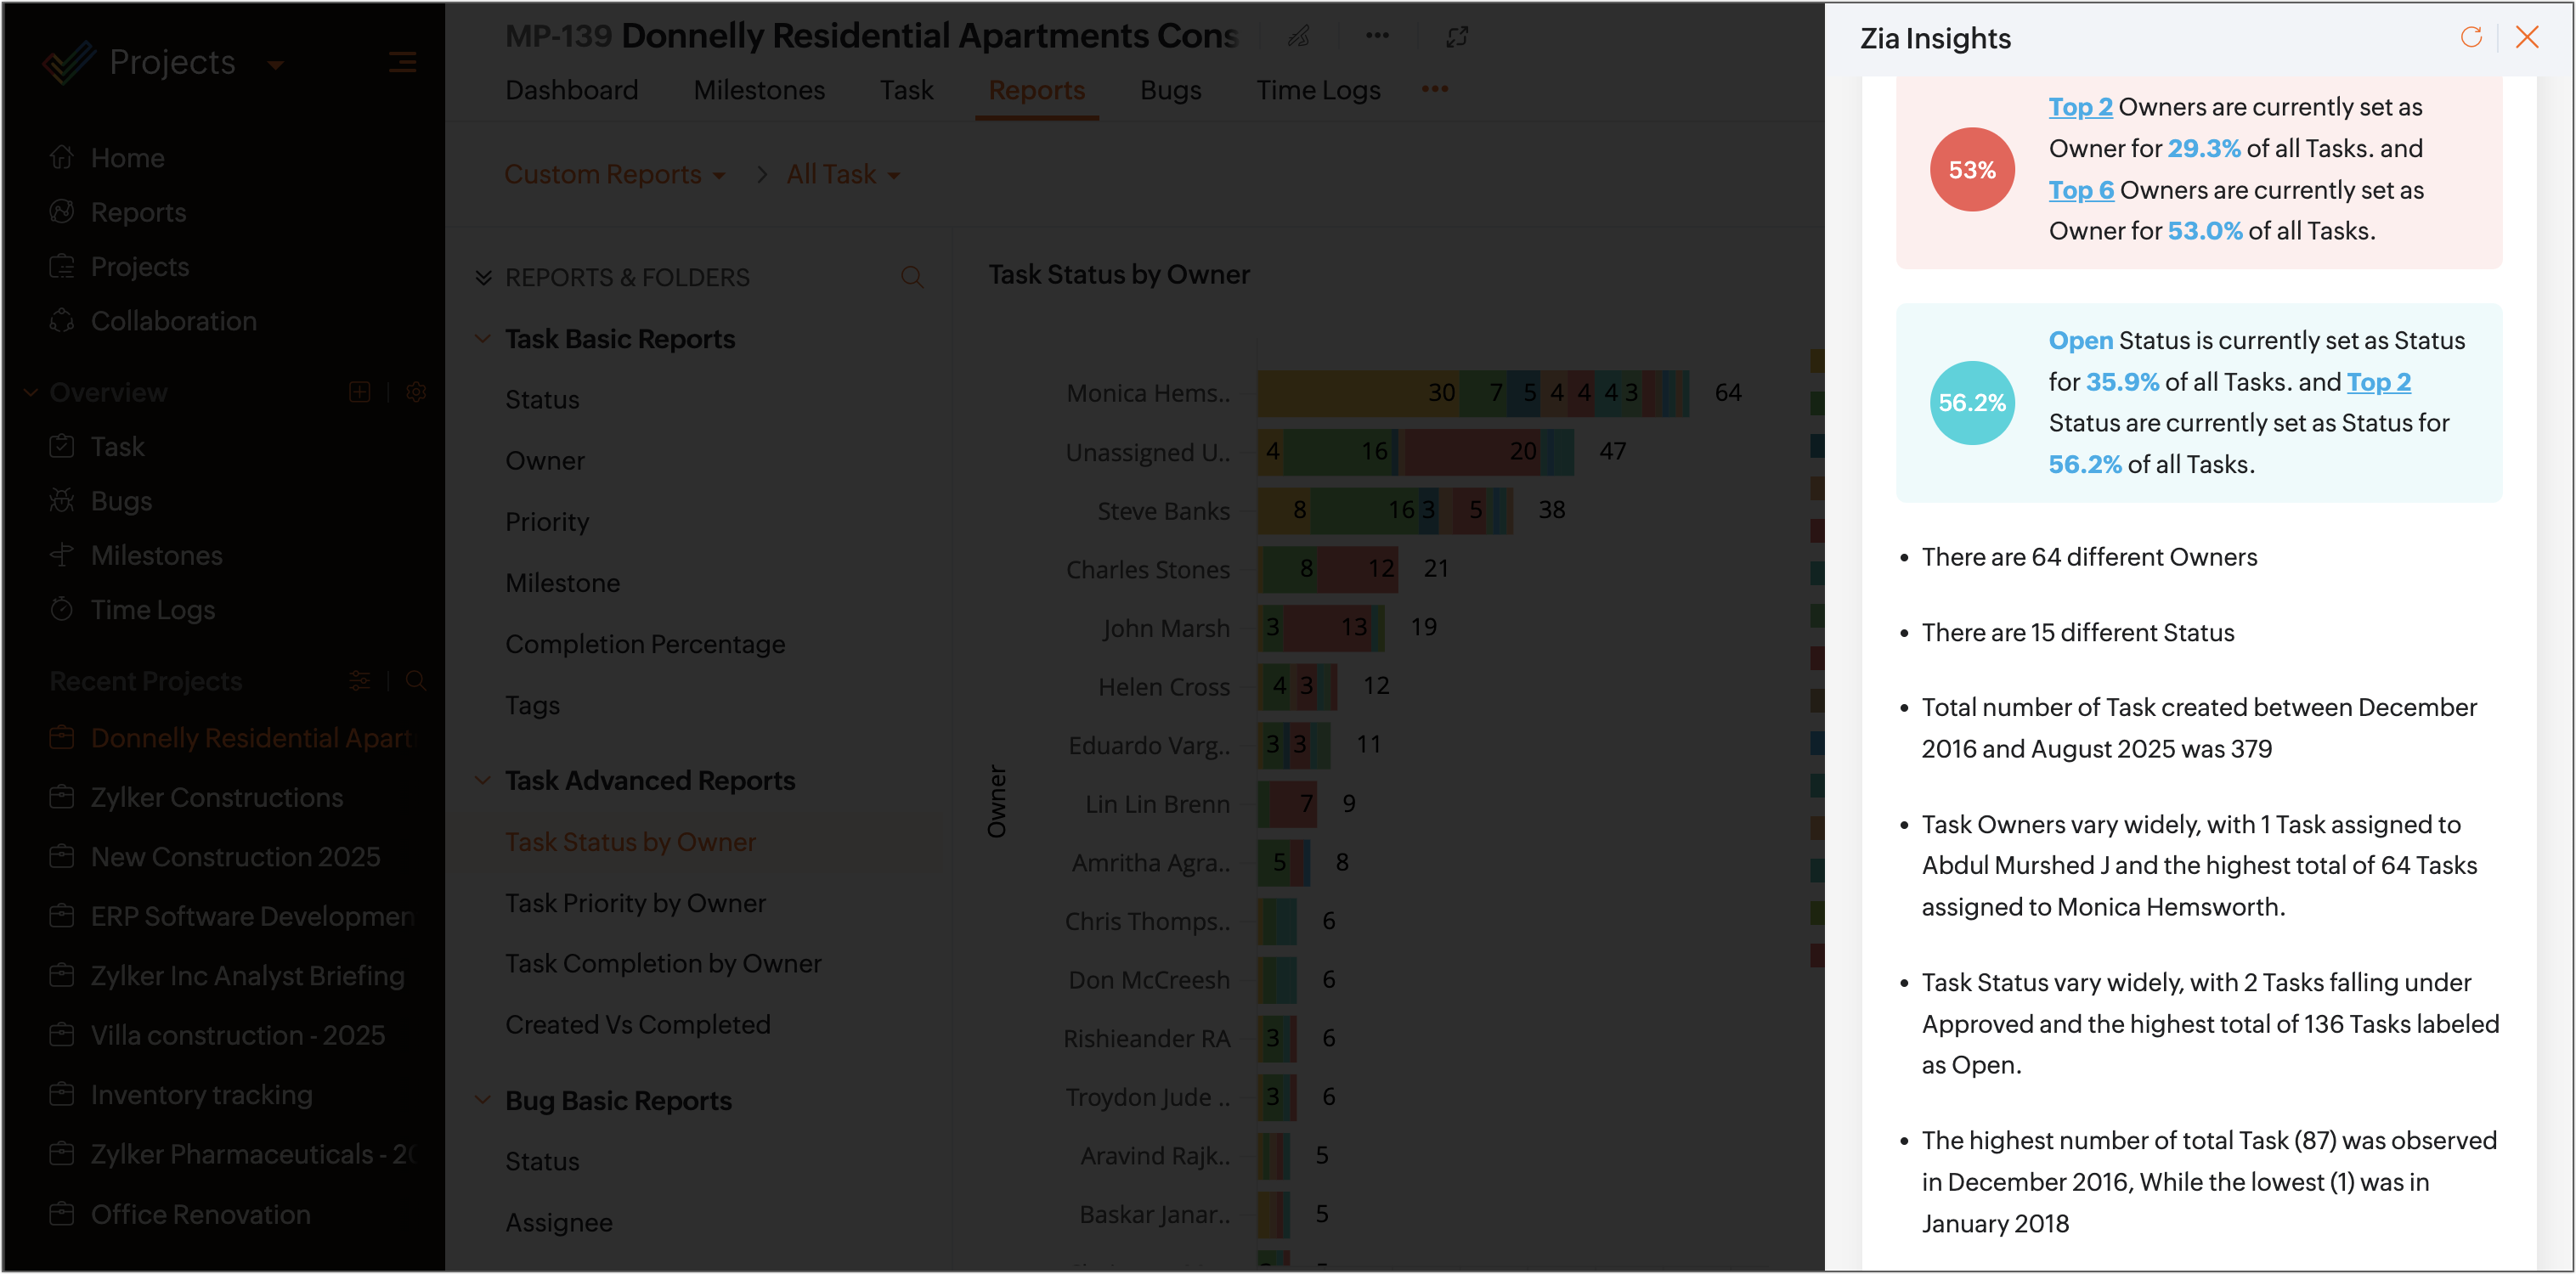Collapse the Task Basic Reports folder
Image resolution: width=2576 pixels, height=1274 pixels.
click(483, 339)
